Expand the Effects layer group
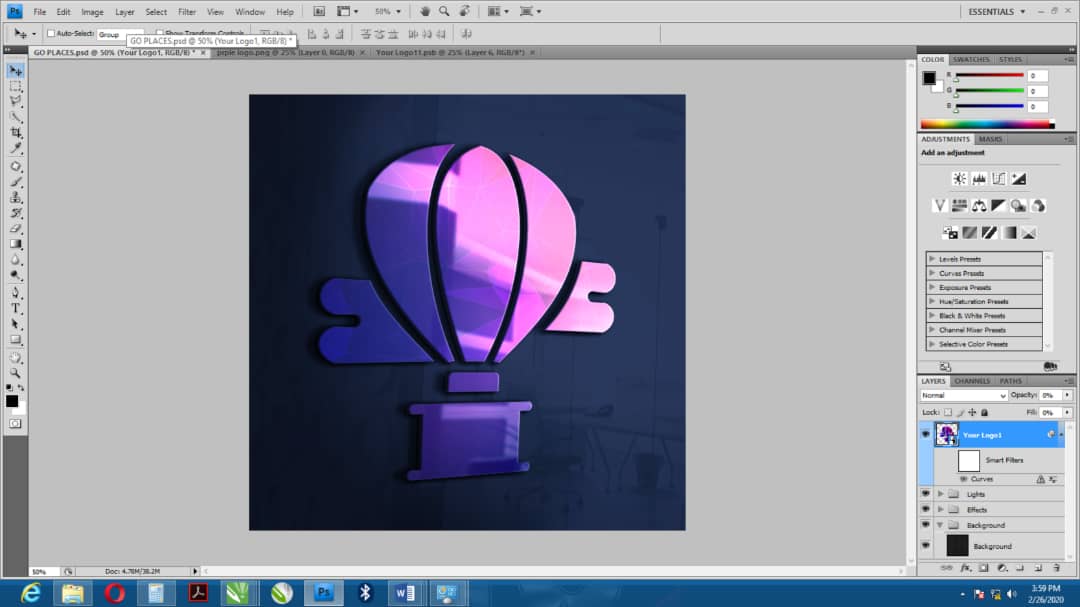 click(x=940, y=510)
